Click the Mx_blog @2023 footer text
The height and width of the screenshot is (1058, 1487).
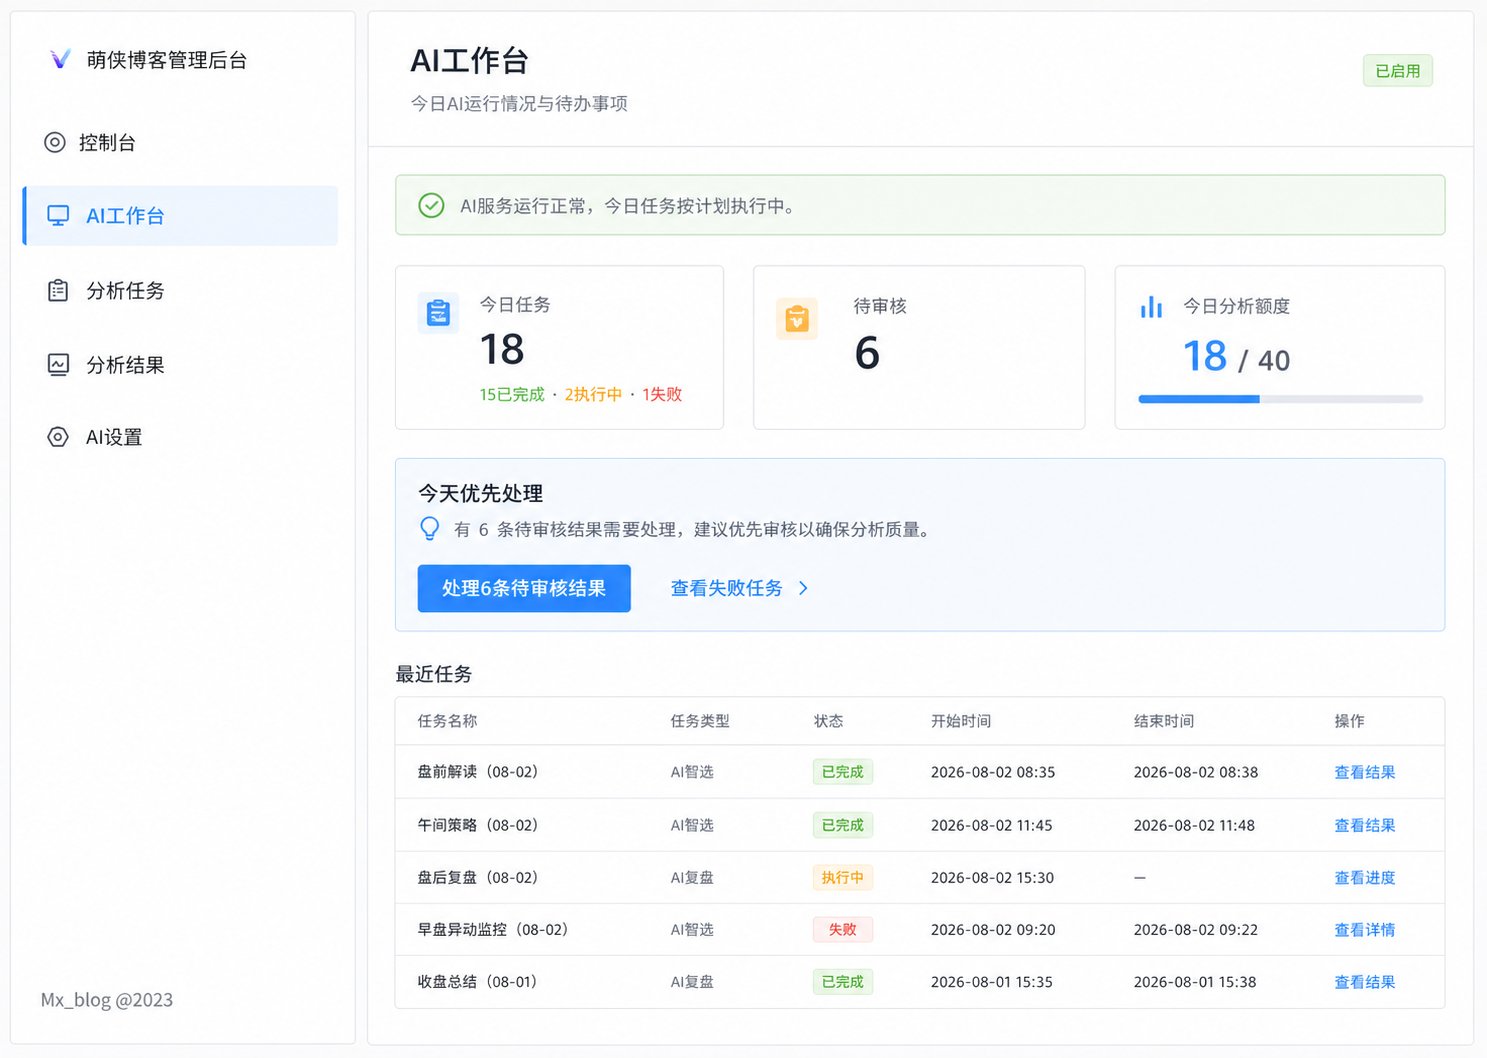pyautogui.click(x=107, y=1000)
